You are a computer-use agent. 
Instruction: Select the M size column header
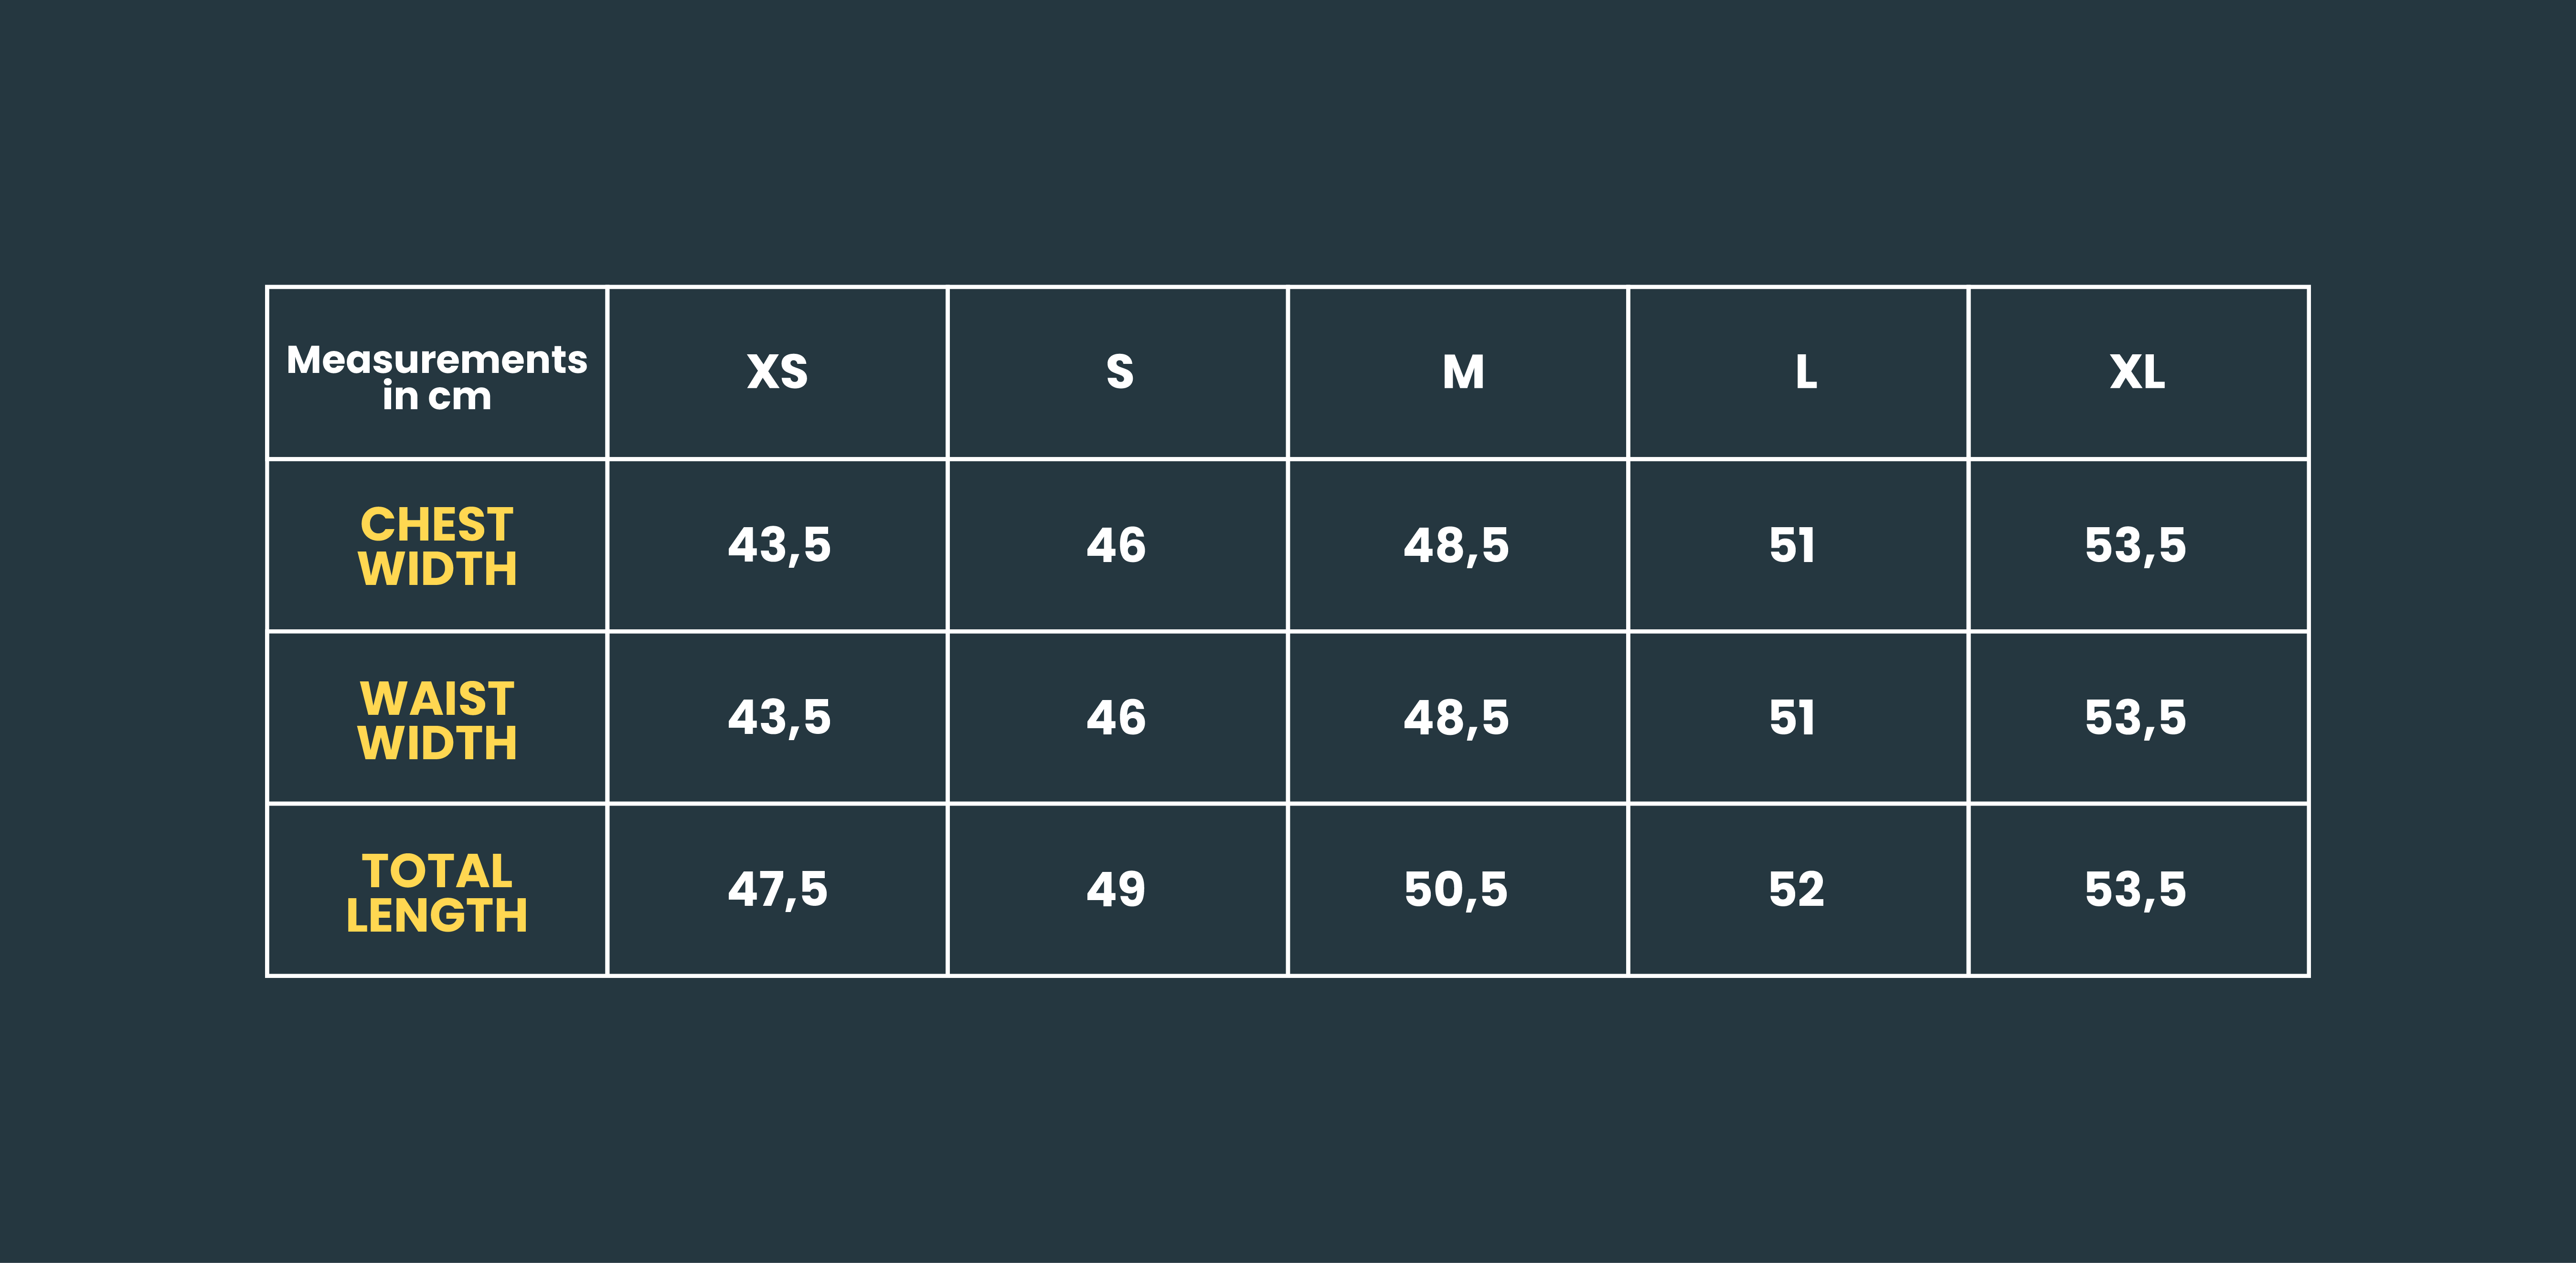[x=1462, y=372]
